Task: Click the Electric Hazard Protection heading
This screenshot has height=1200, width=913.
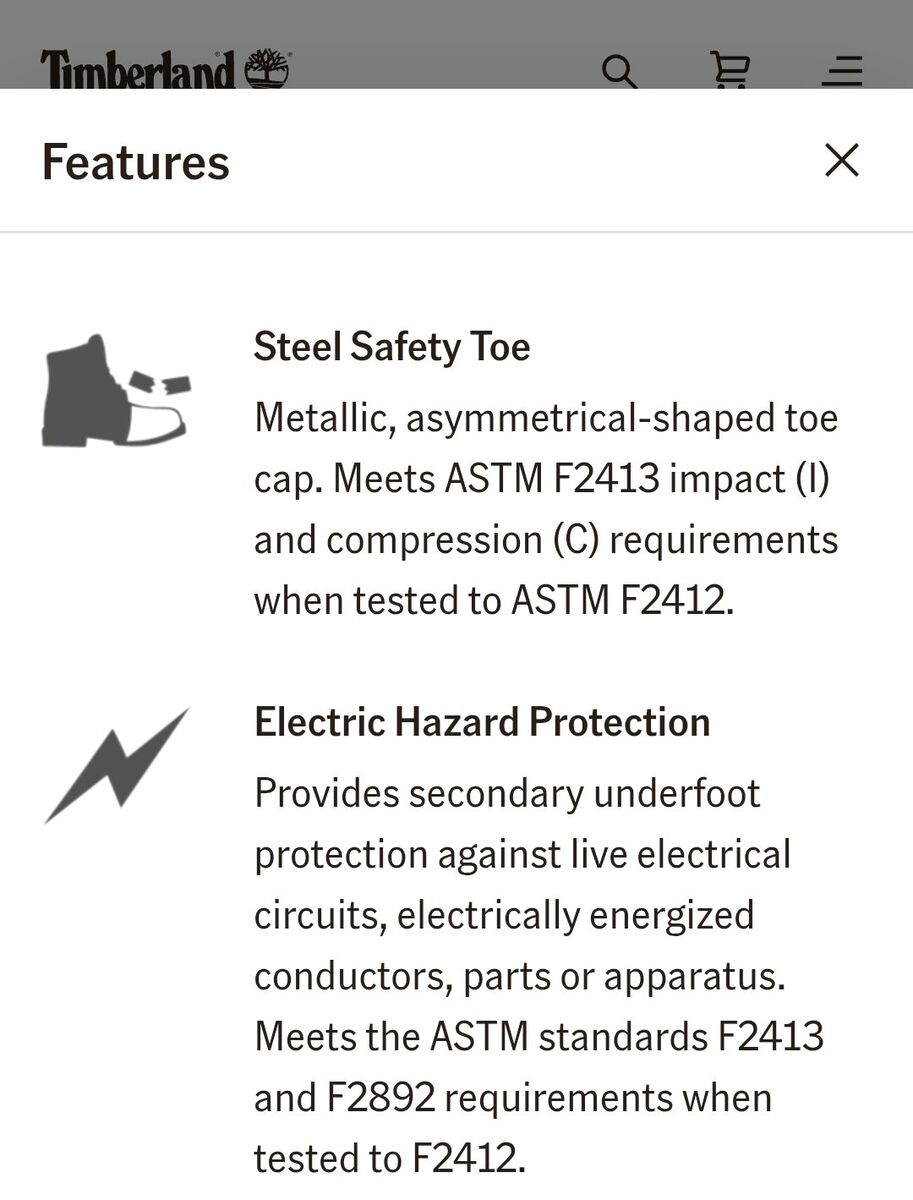Action: click(482, 721)
